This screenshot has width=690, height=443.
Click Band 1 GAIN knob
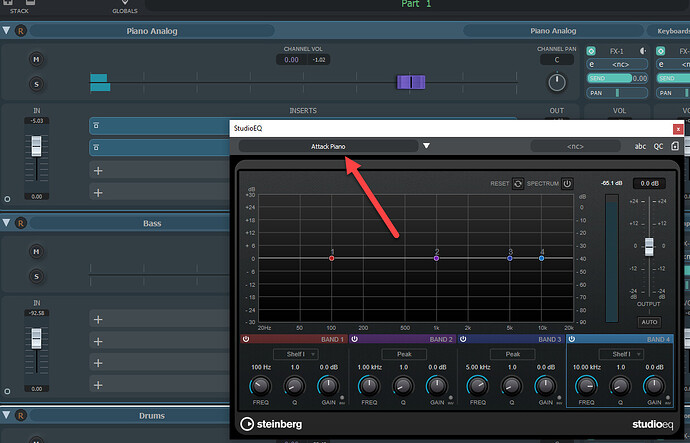(x=328, y=386)
